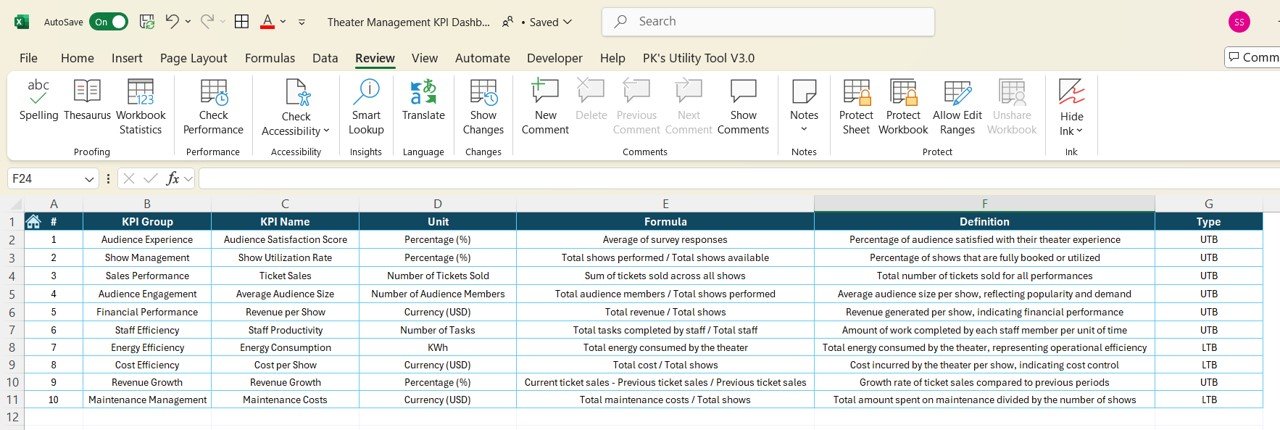Click the Font Color icon
This screenshot has height=430, width=1280.
(x=267, y=21)
